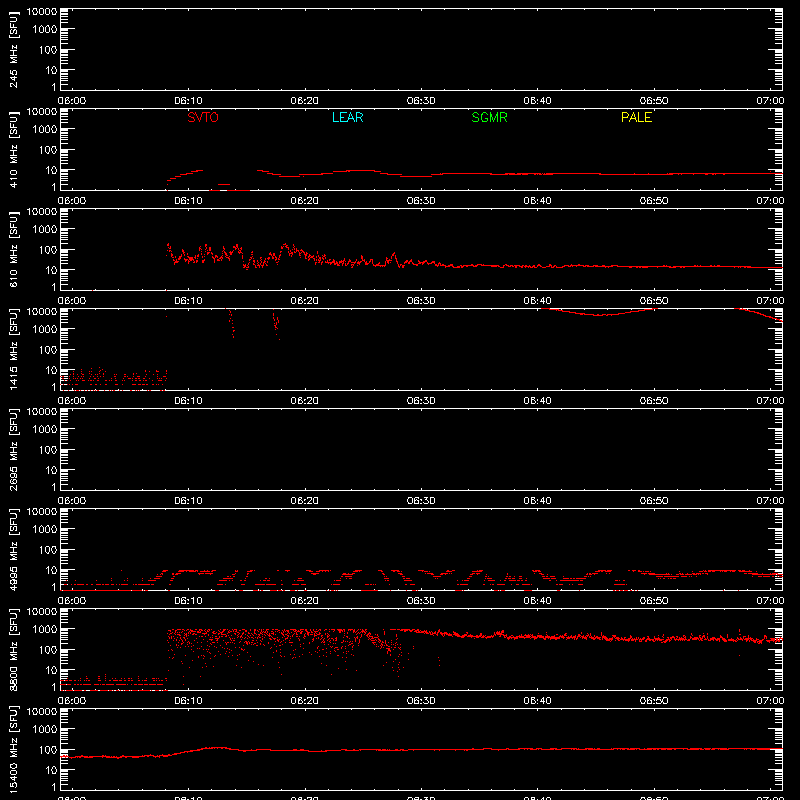
Task: Click the green SGMR station label
Action: (489, 117)
